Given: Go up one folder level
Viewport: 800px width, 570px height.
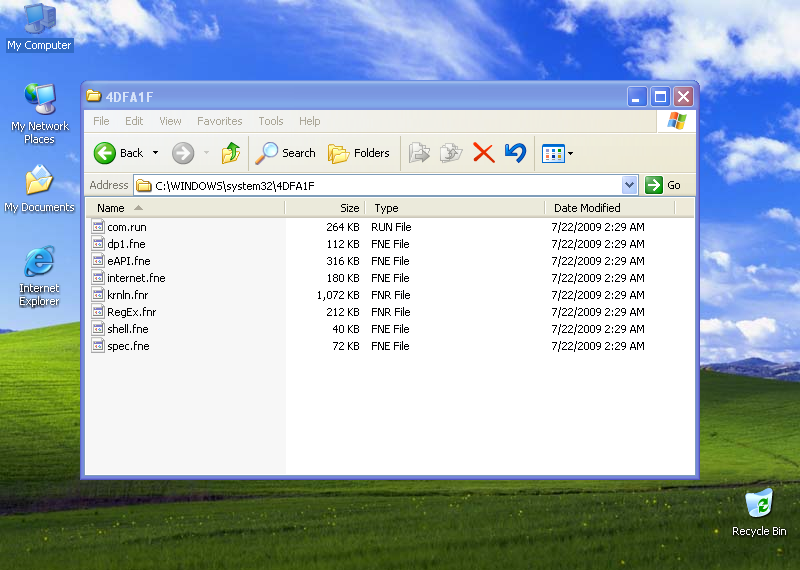Looking at the screenshot, I should 231,153.
